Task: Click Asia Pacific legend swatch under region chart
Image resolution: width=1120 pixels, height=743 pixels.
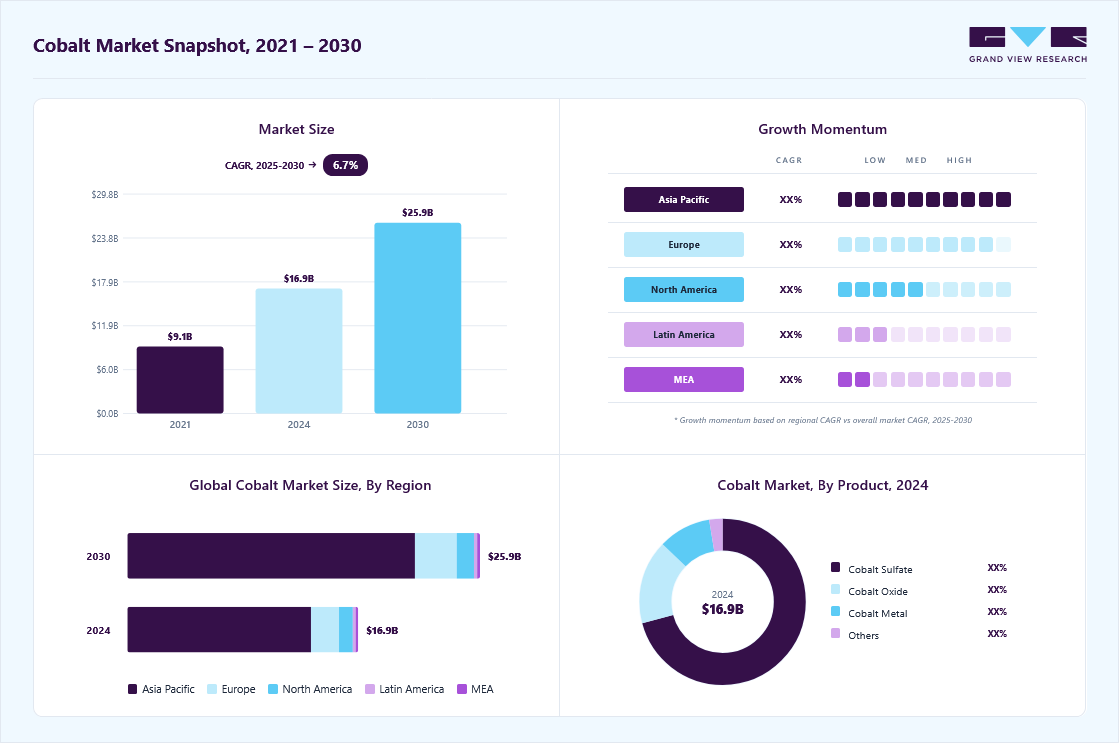Action: coord(132,689)
